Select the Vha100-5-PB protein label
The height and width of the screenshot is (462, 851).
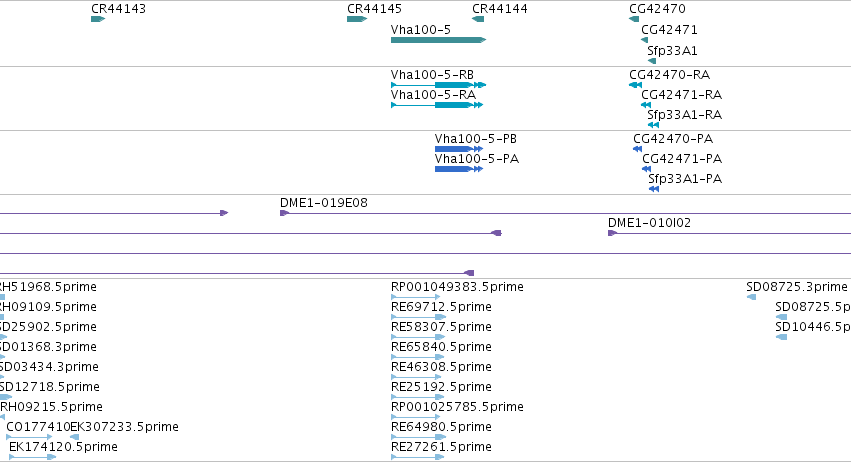pyautogui.click(x=475, y=139)
